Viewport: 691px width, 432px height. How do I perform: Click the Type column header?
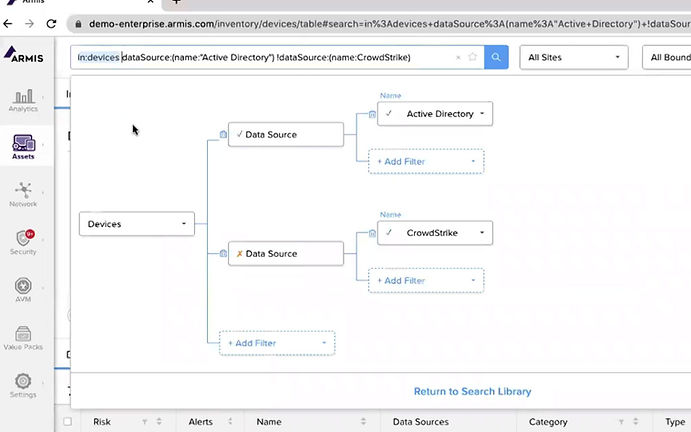pyautogui.click(x=675, y=422)
